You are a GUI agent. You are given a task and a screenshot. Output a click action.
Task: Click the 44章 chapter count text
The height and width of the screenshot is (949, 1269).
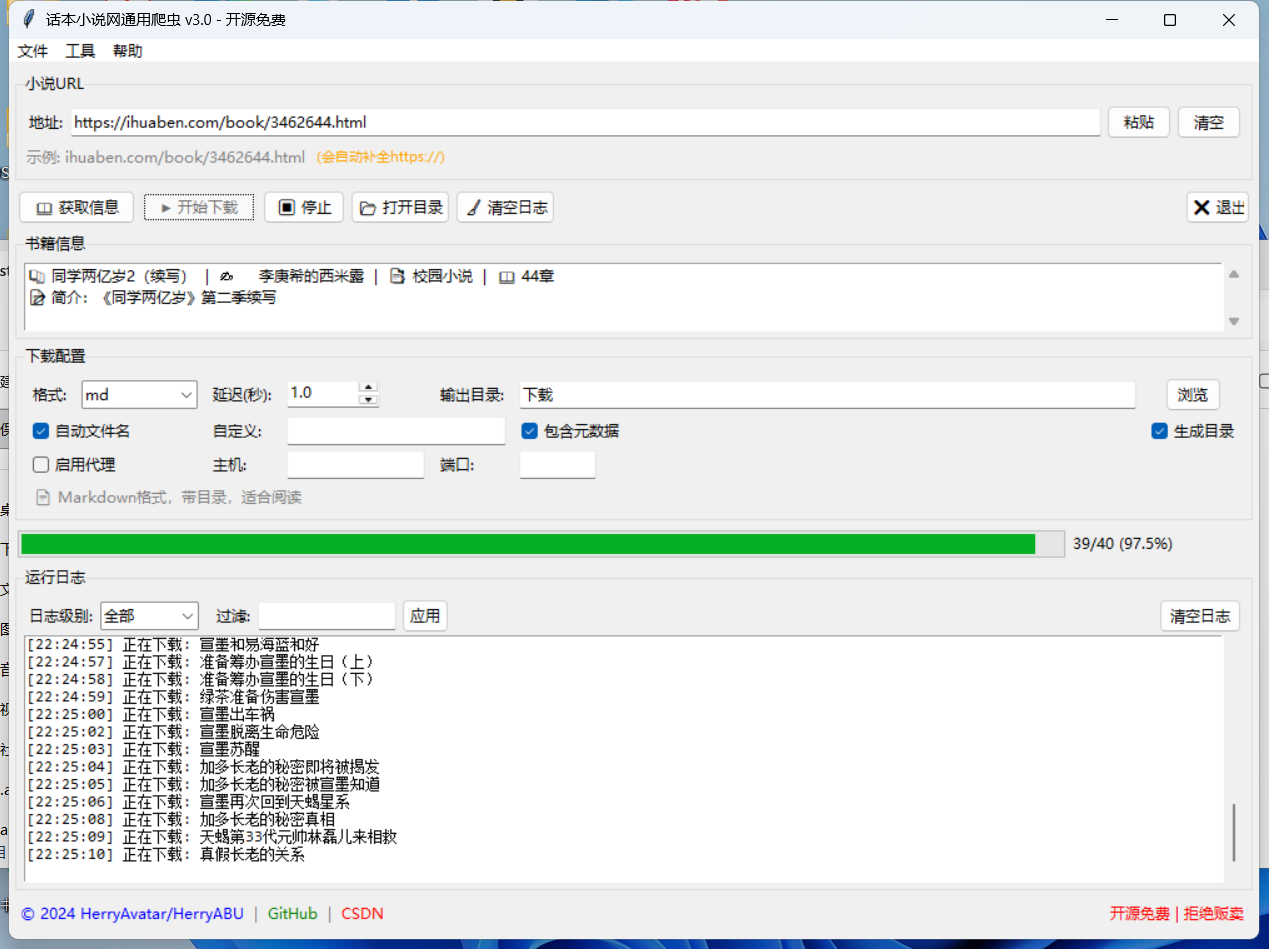click(537, 276)
